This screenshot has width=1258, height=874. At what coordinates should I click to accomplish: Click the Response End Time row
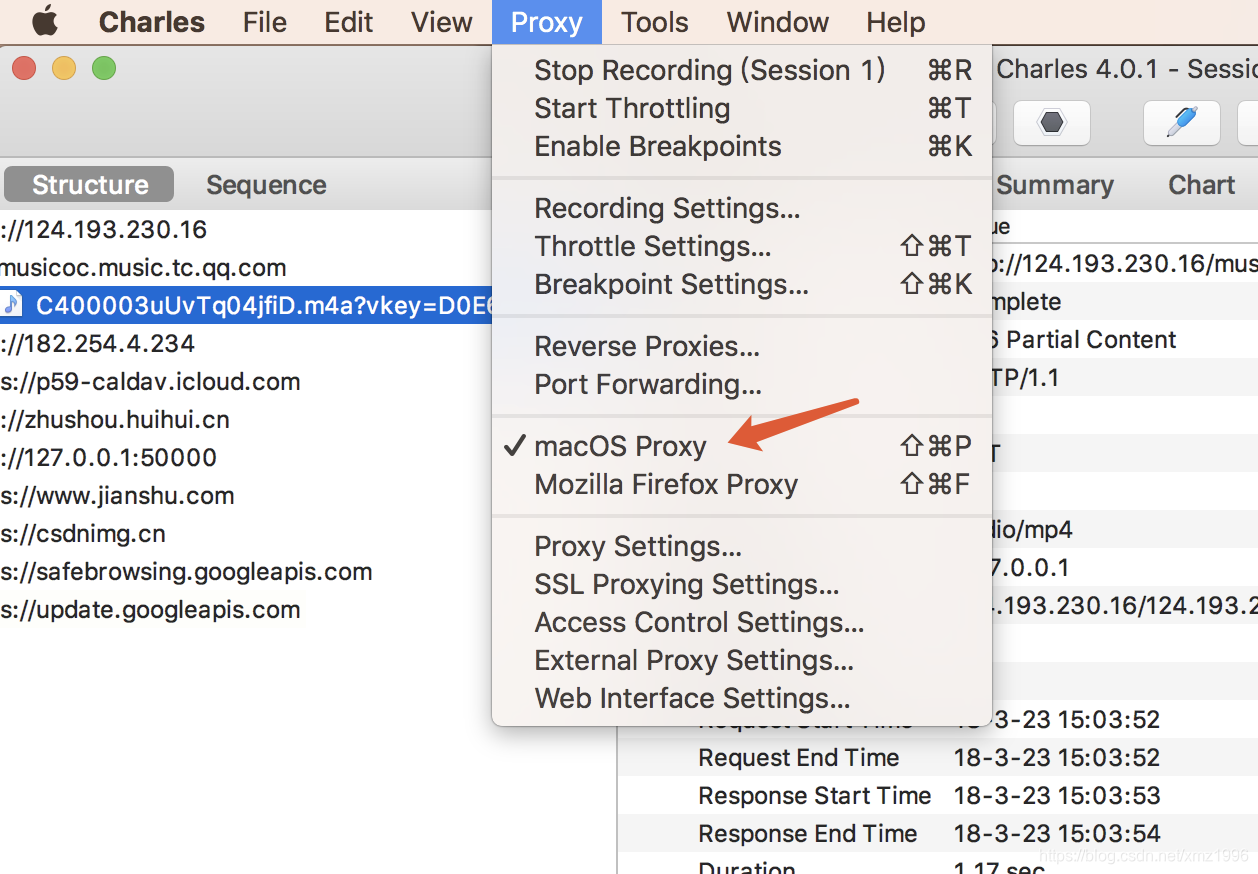tap(938, 834)
